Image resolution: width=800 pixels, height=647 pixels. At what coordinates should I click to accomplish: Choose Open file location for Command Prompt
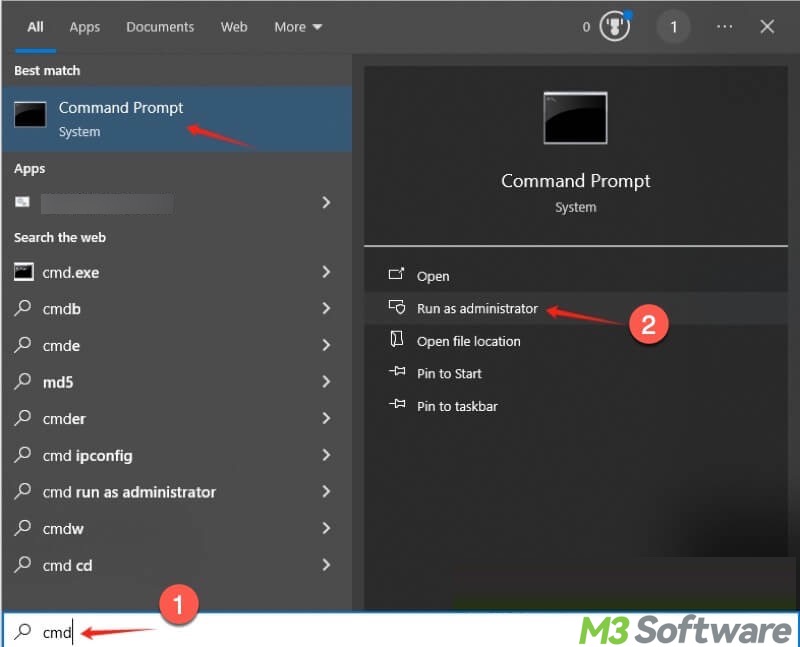tap(468, 341)
